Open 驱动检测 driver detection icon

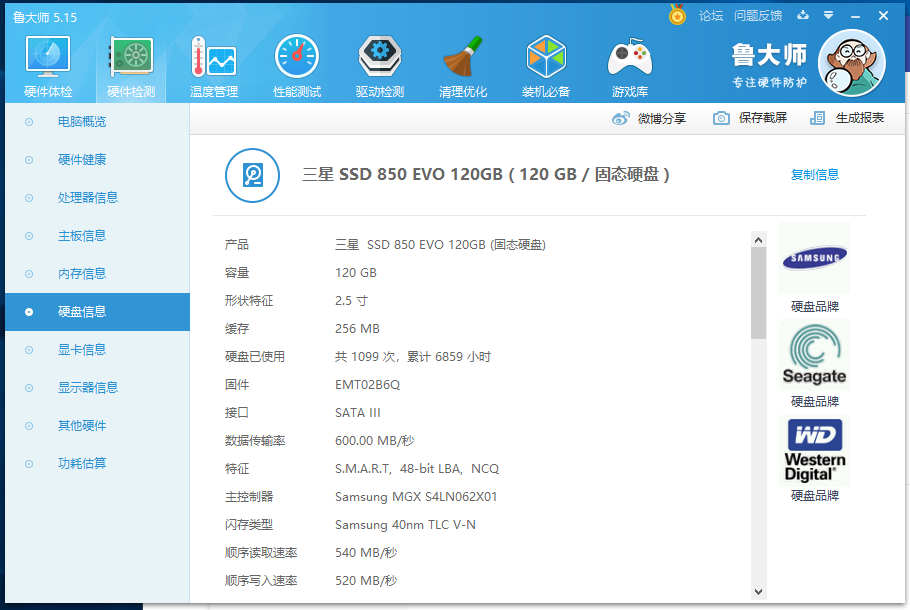click(380, 56)
